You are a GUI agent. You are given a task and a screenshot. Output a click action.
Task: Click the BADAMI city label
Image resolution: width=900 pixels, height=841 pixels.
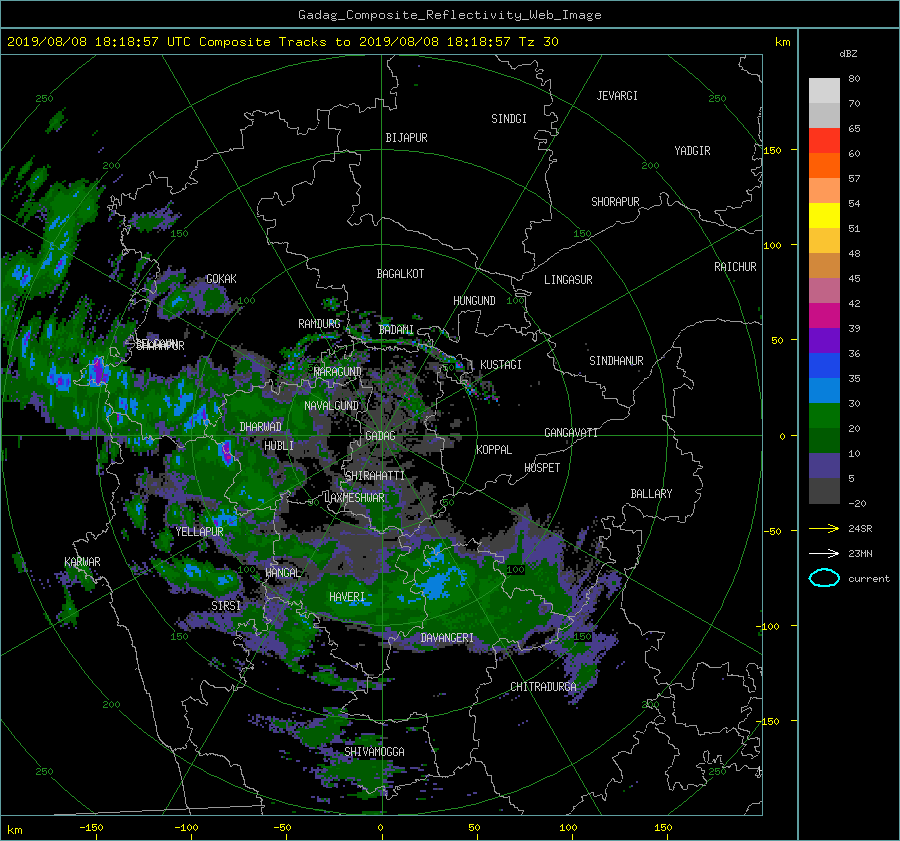[x=396, y=330]
